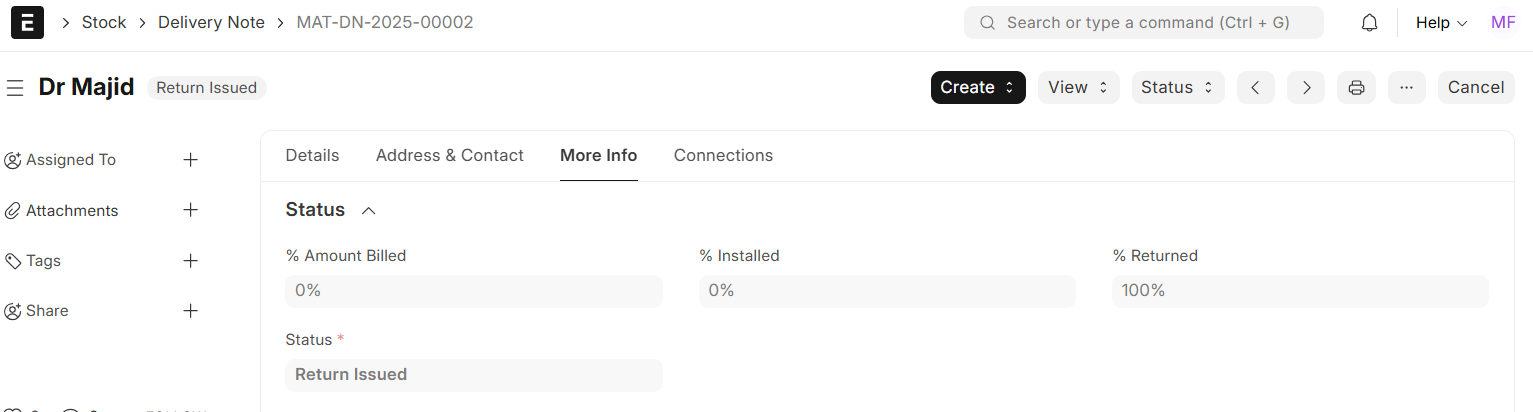Image resolution: width=1533 pixels, height=412 pixels.
Task: Expand the Status dropdown button
Action: pos(1177,88)
